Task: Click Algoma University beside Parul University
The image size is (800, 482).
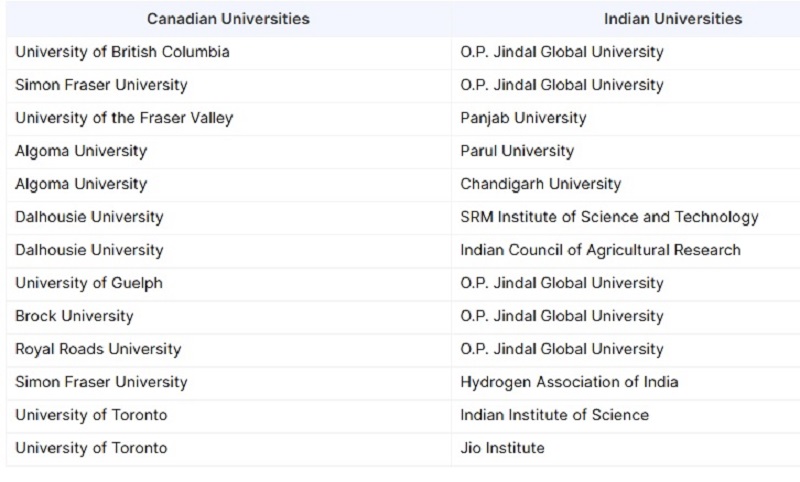Action: [x=81, y=151]
